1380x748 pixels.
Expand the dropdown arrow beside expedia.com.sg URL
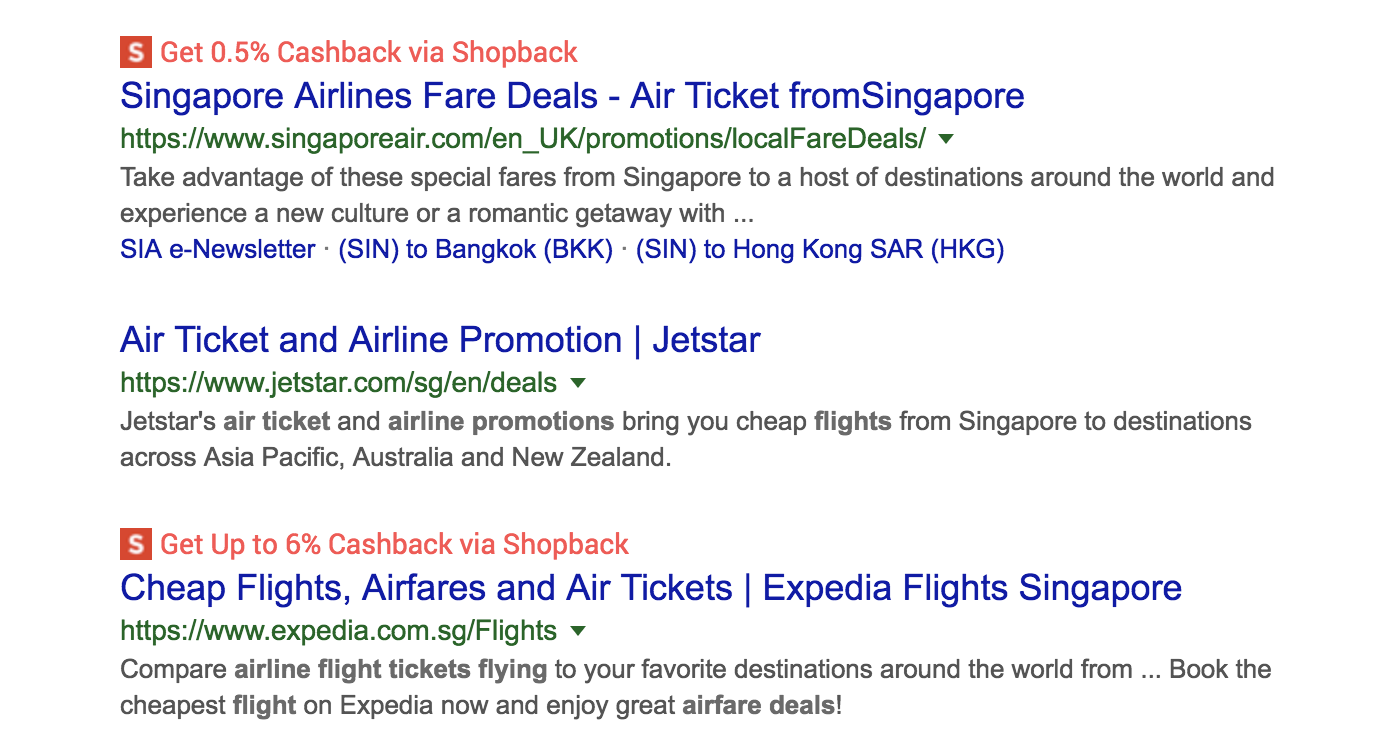(x=577, y=631)
